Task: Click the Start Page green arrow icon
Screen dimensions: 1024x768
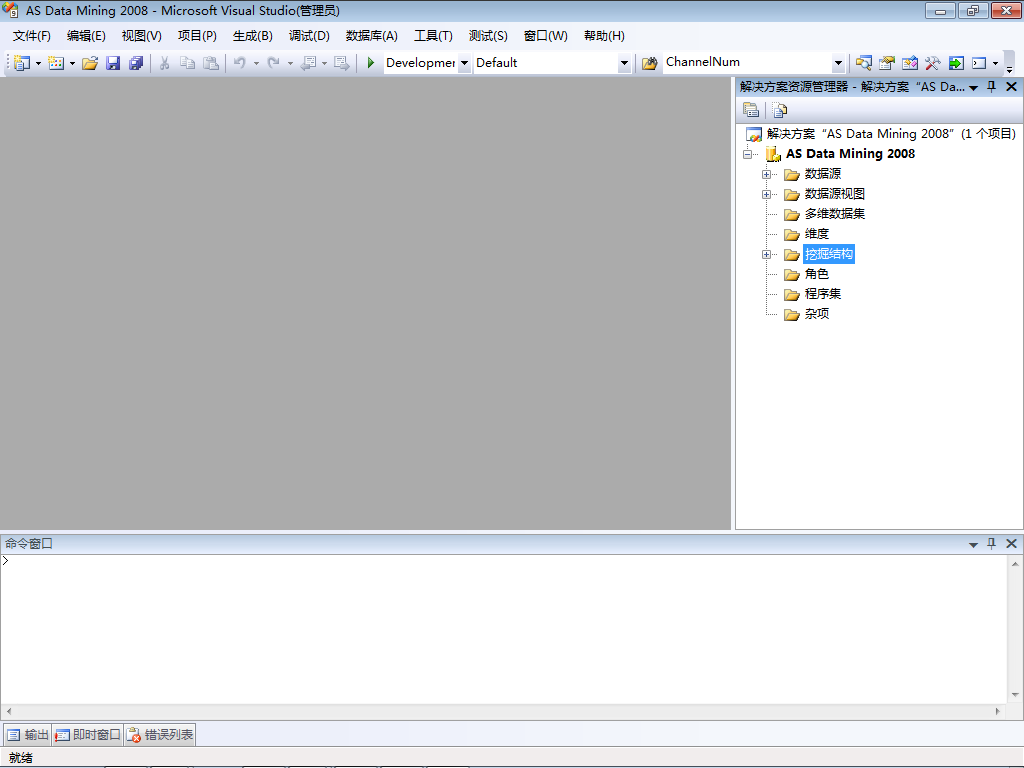Action: click(956, 63)
